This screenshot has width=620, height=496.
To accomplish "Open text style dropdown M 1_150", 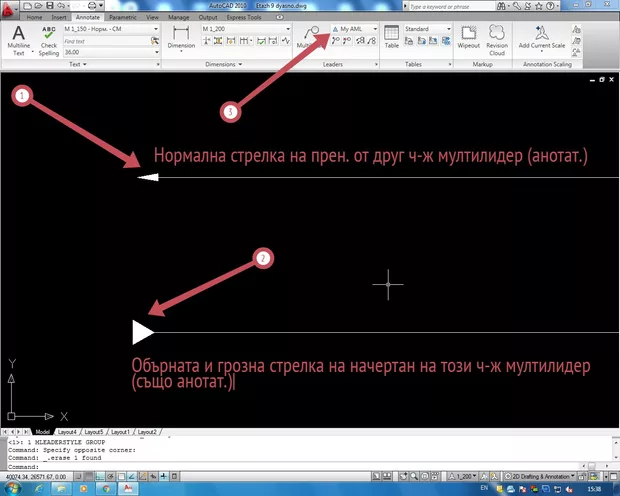I will coord(111,29).
